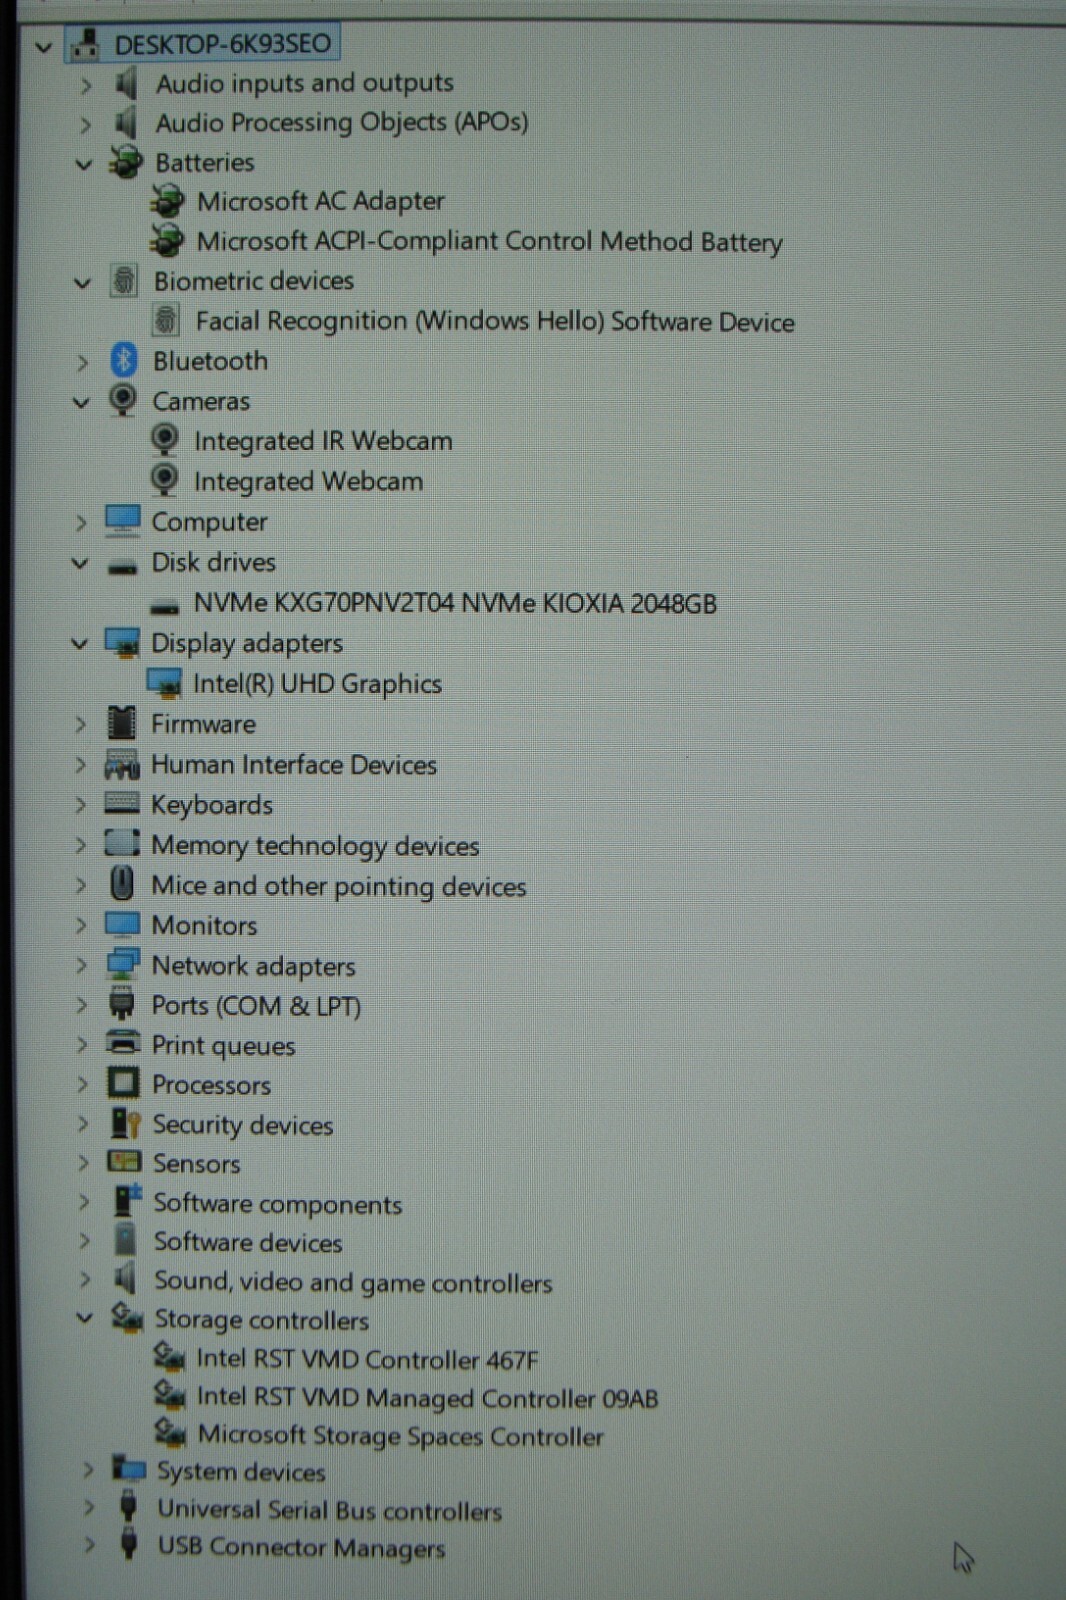
Task: Click the Storage controllers category icon
Action: [x=127, y=1318]
